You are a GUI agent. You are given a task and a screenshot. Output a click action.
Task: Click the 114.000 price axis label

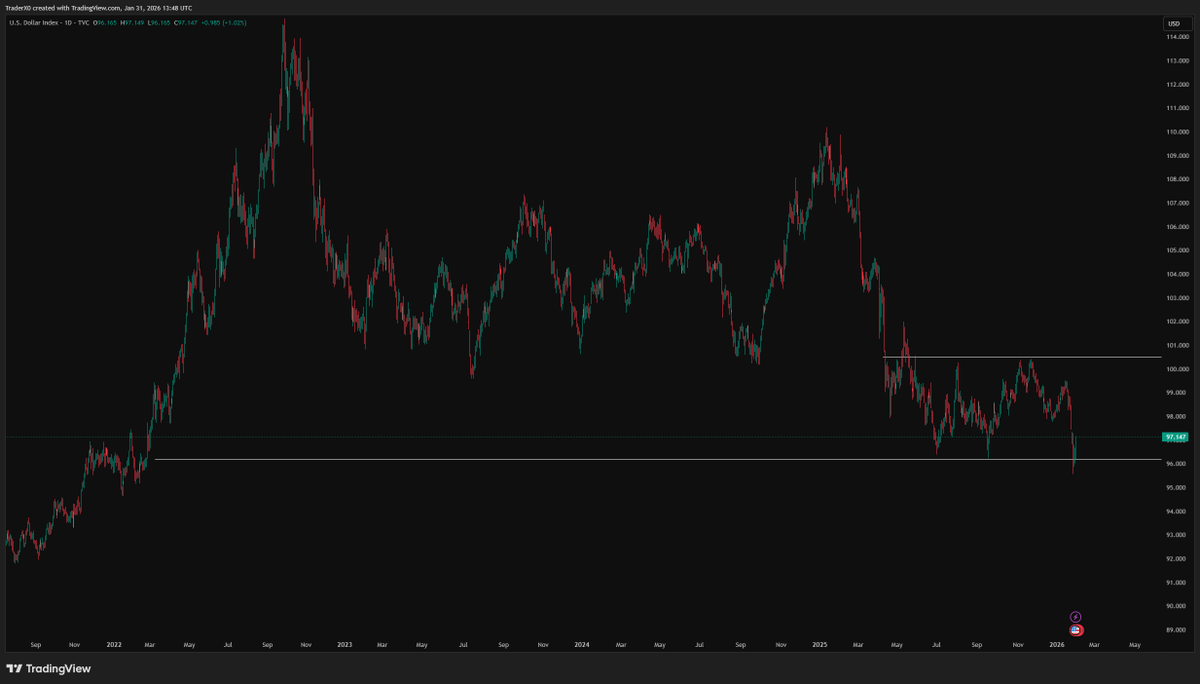coord(1176,37)
